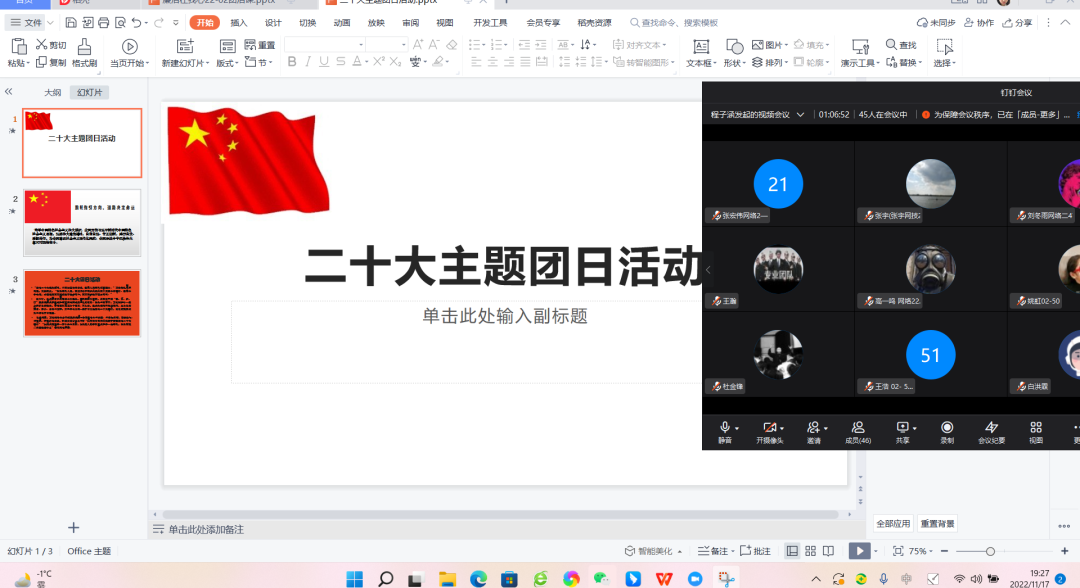Expand the New Slide (新建幻灯片) dropdown
Viewport: 1080px width, 588px height.
pos(206,63)
